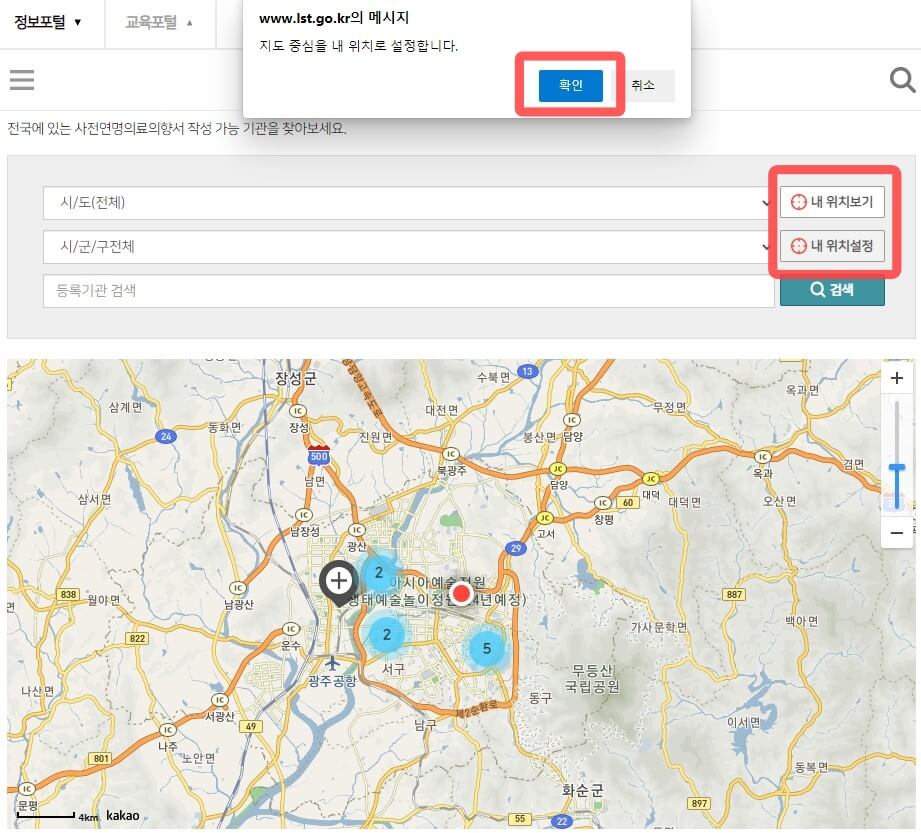Open the cluster marker showing 5 facilities
Viewport: 921px width, 833px height.
[487, 648]
